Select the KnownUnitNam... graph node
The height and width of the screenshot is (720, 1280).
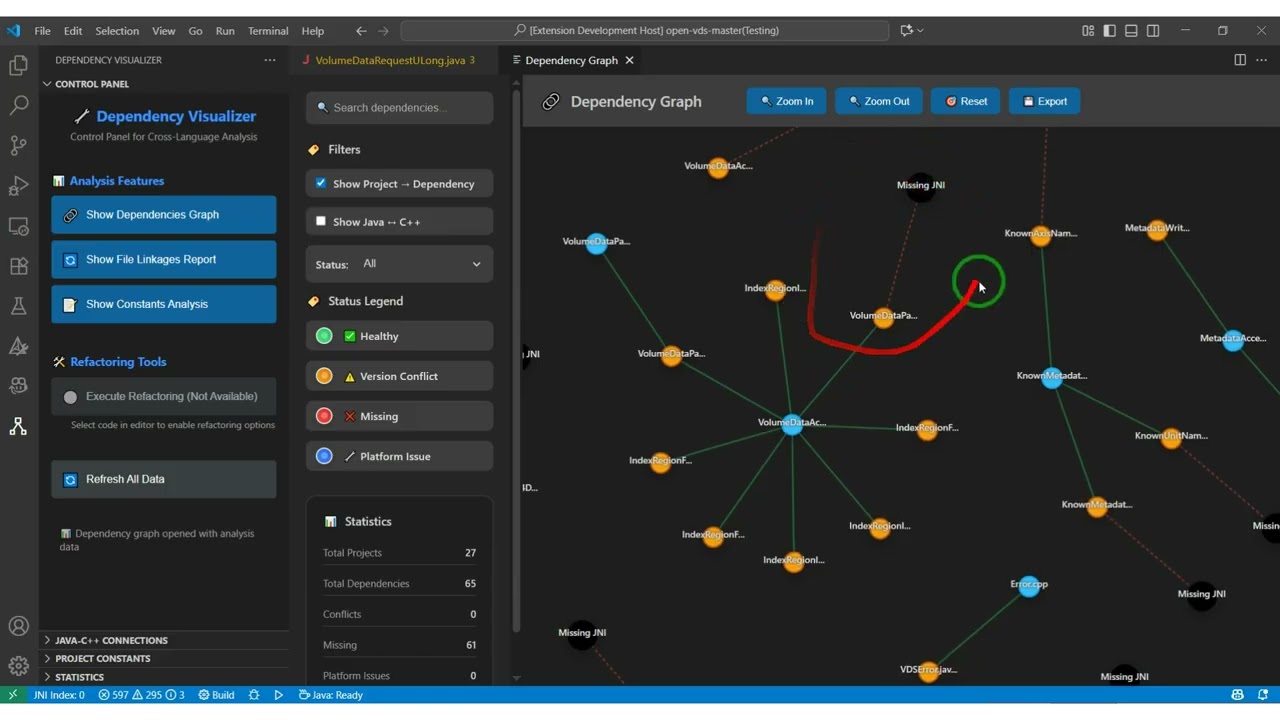[1171, 438]
